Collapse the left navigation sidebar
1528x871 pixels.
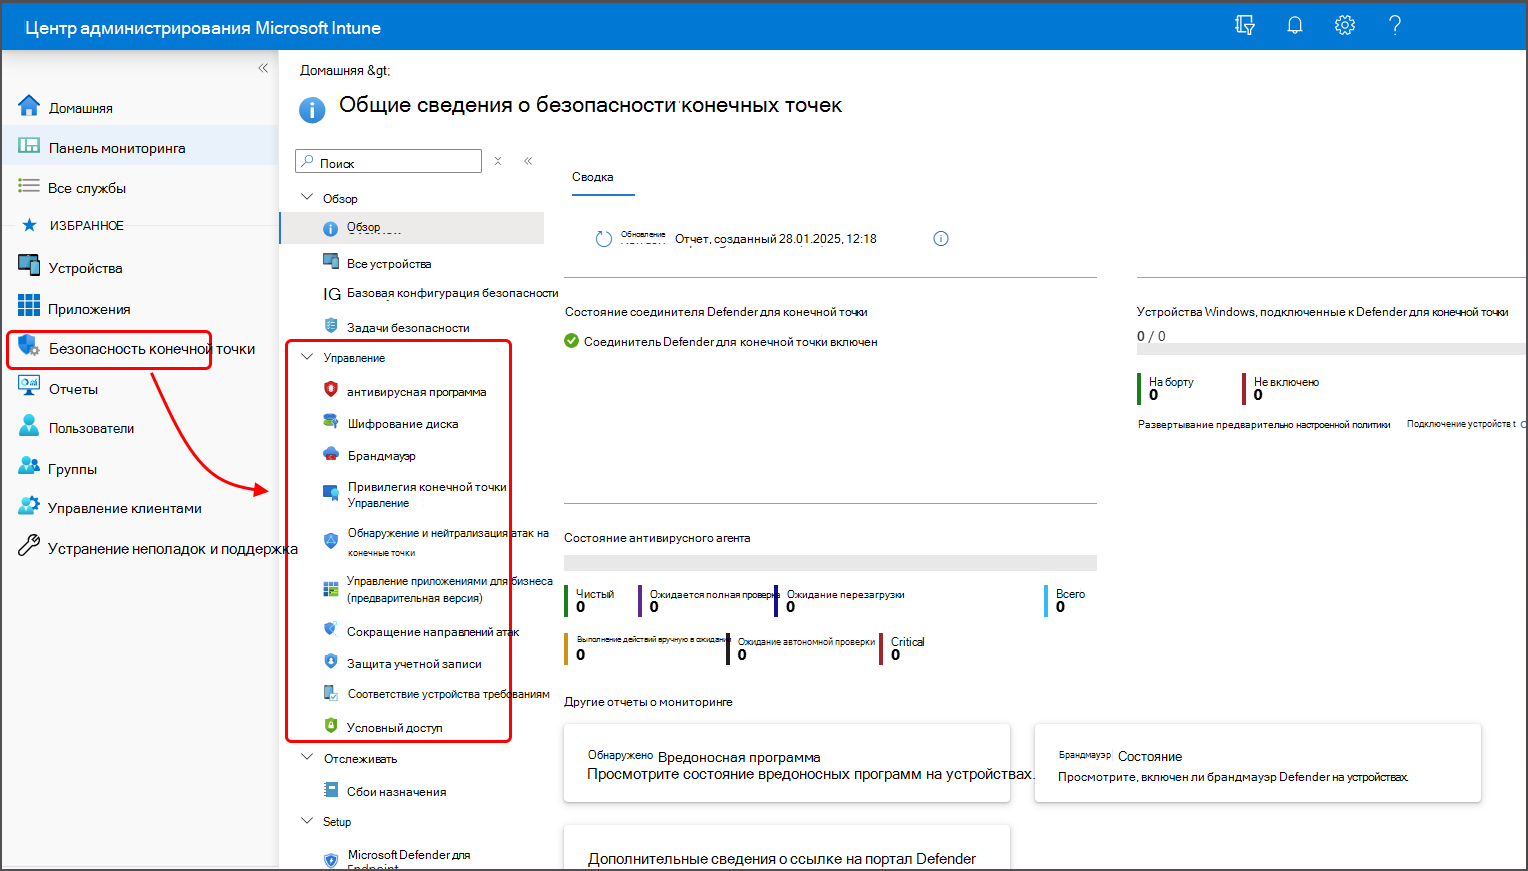(x=263, y=68)
